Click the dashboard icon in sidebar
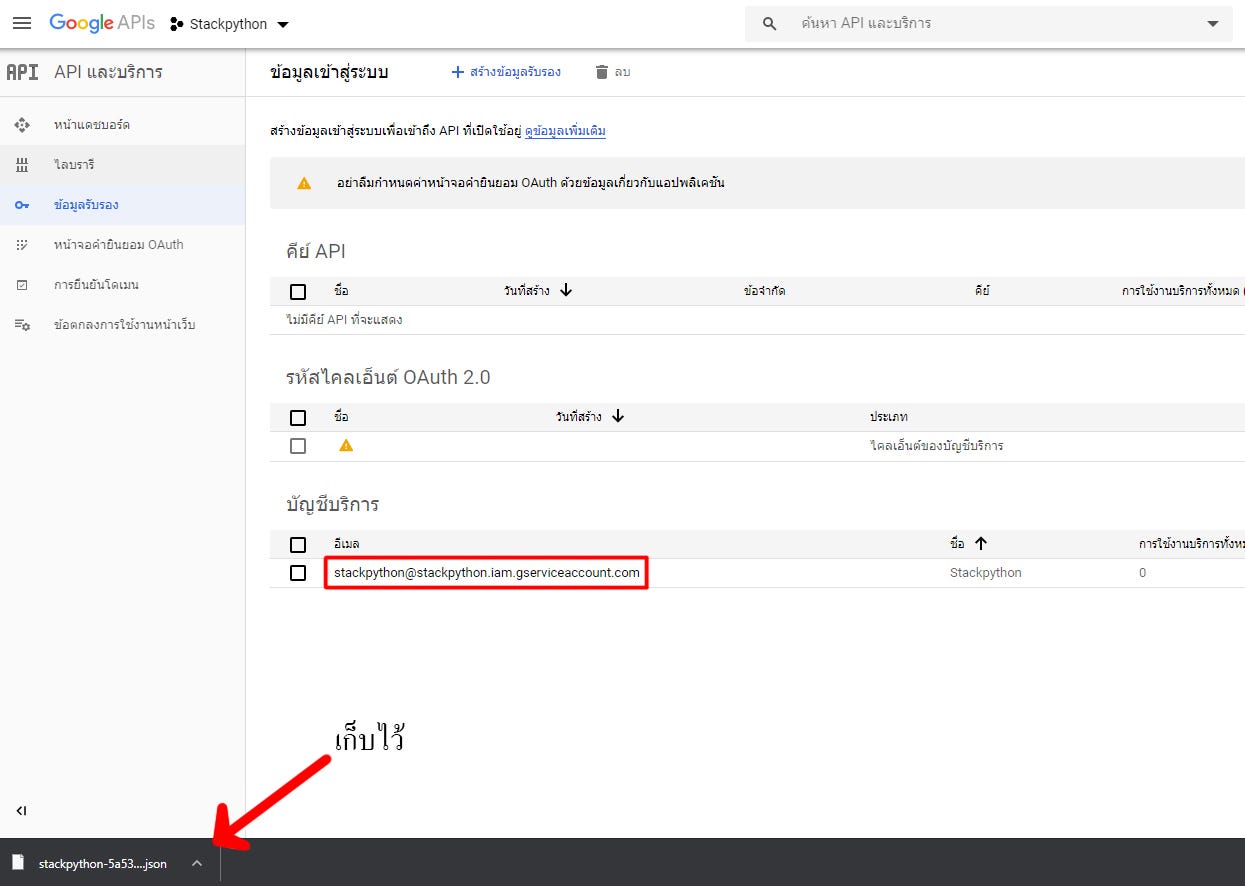The image size is (1245, 886). (x=22, y=125)
